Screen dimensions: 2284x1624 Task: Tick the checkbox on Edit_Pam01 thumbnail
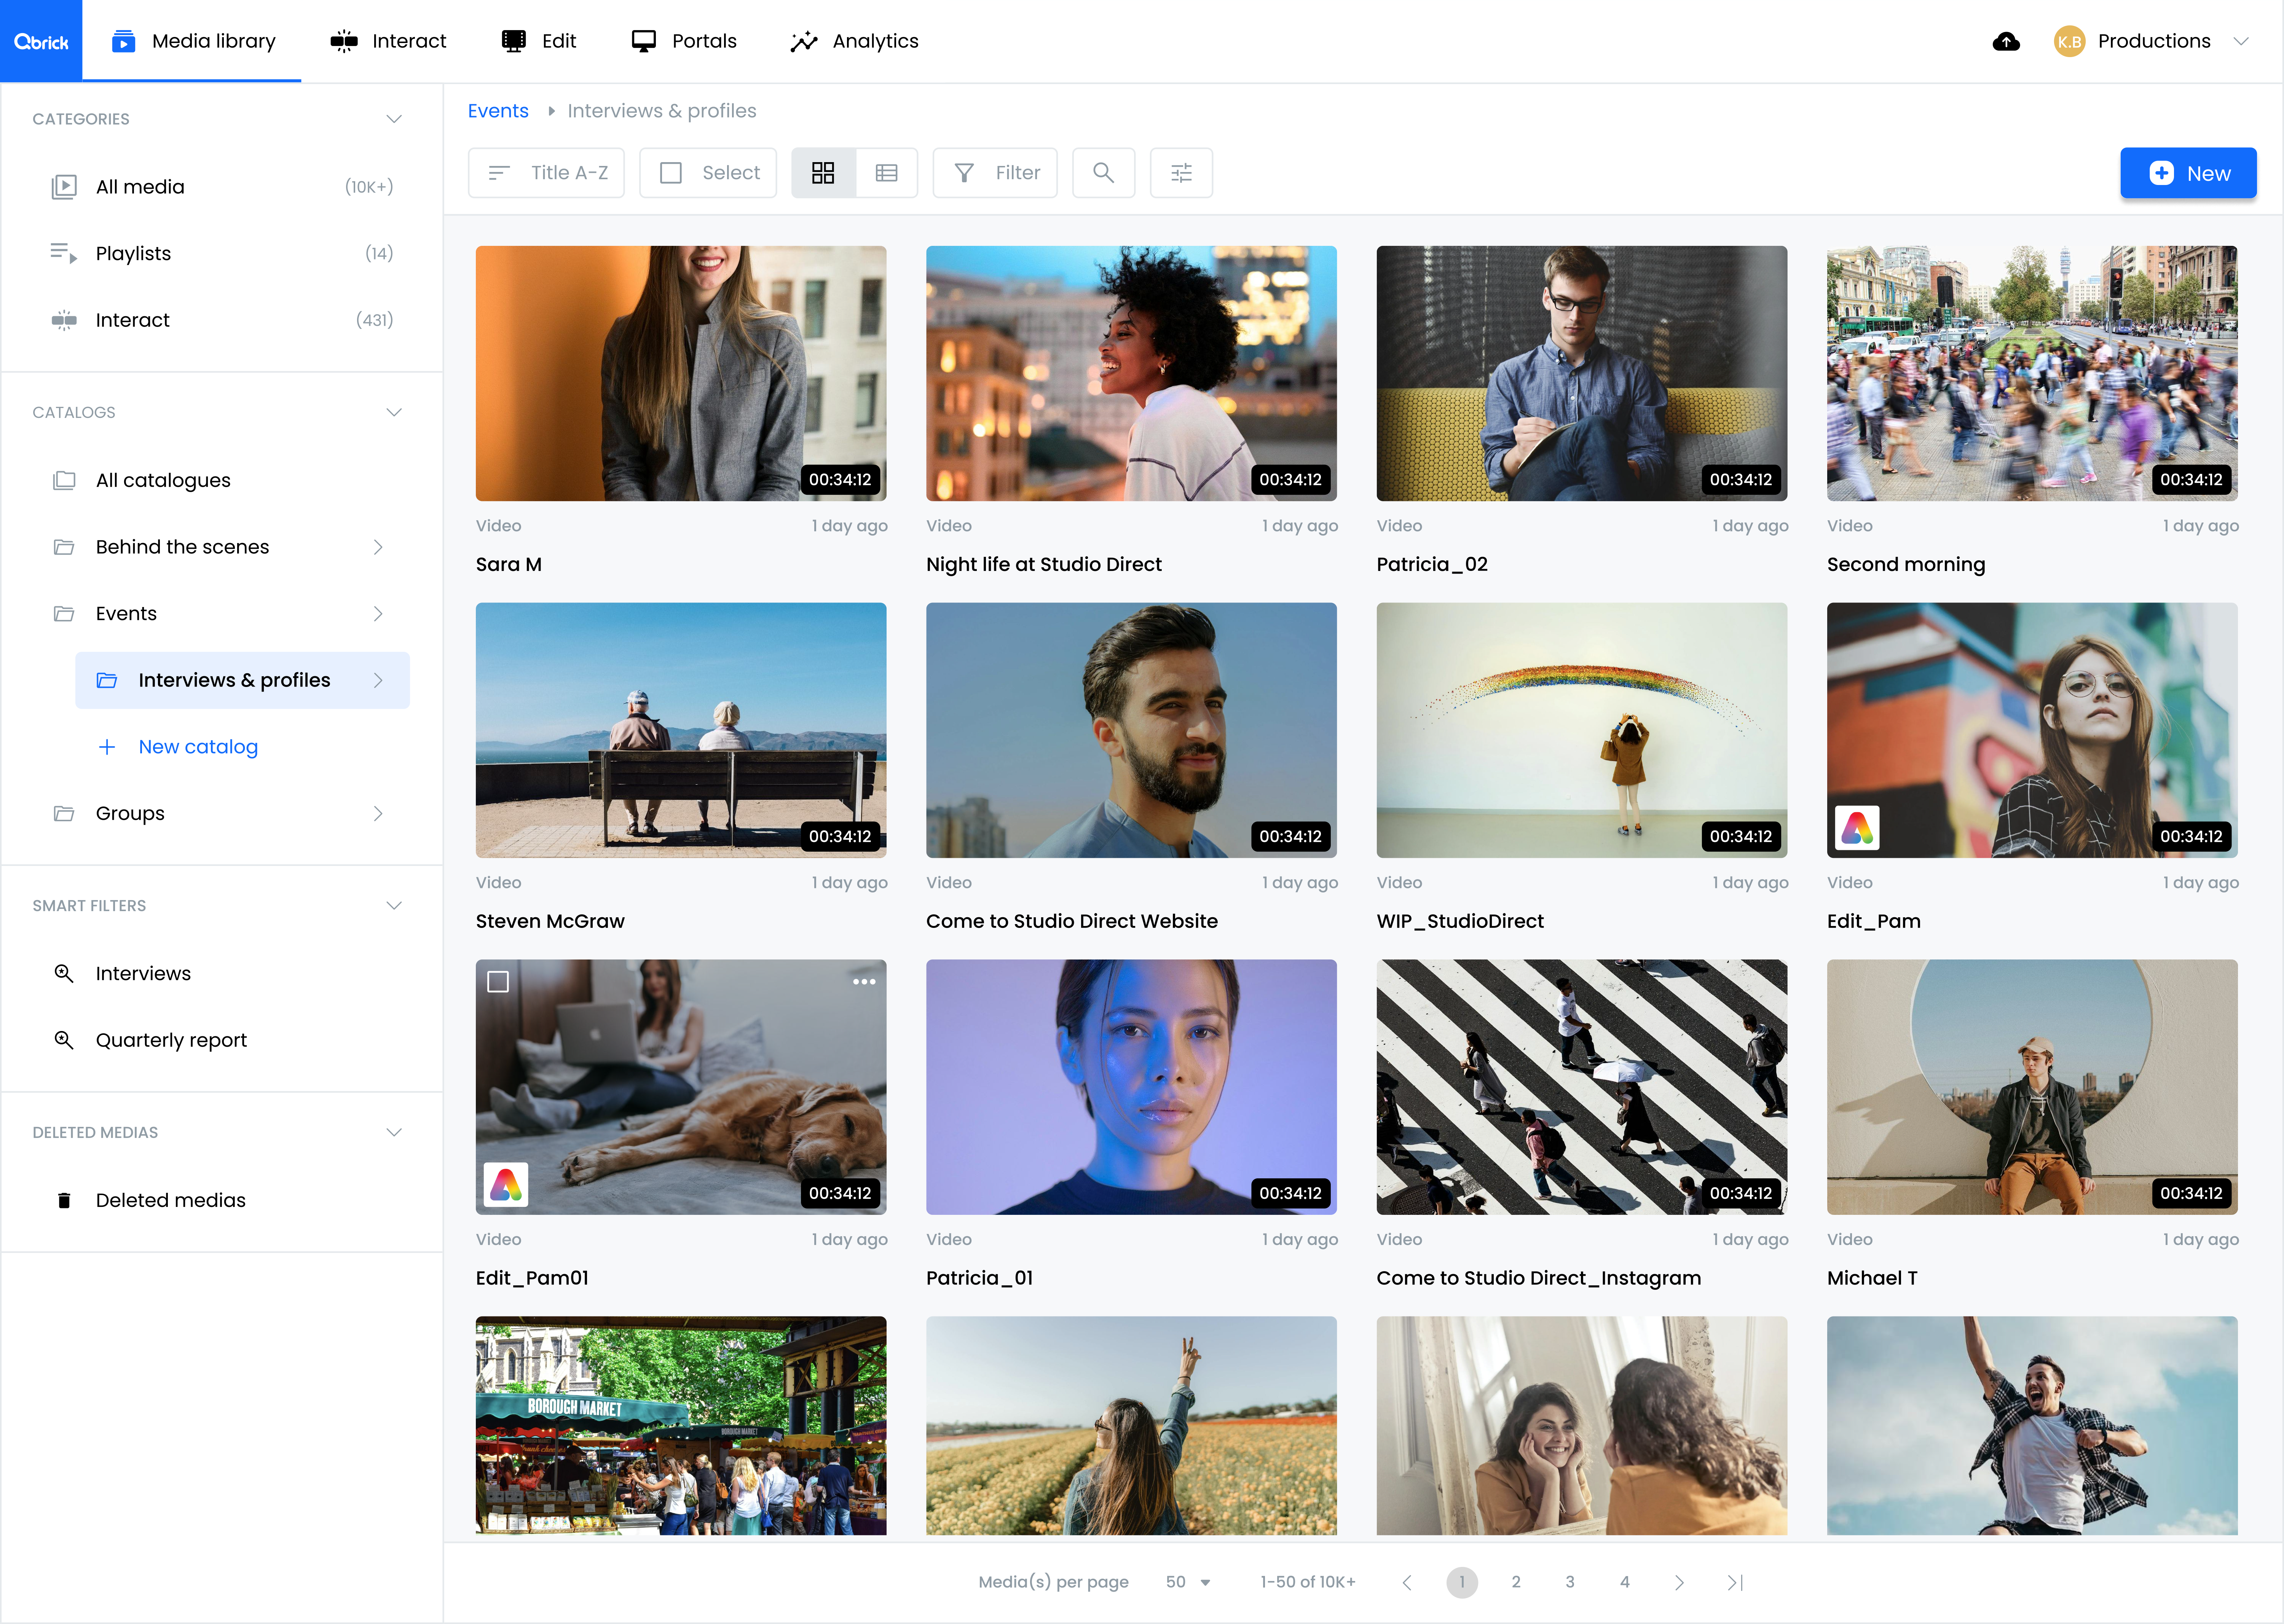[498, 982]
